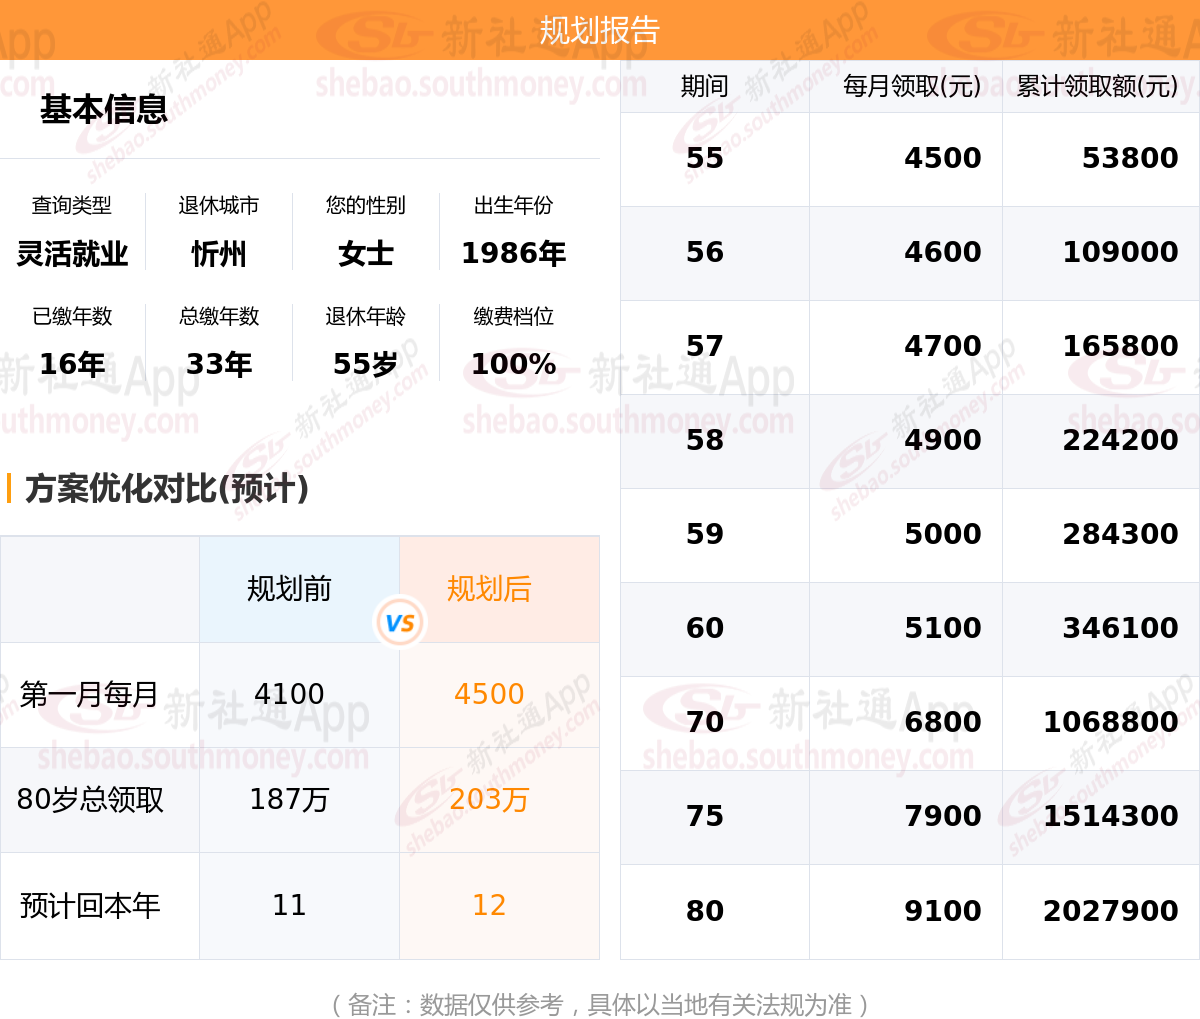Click the 出生年份 label

pos(513,205)
